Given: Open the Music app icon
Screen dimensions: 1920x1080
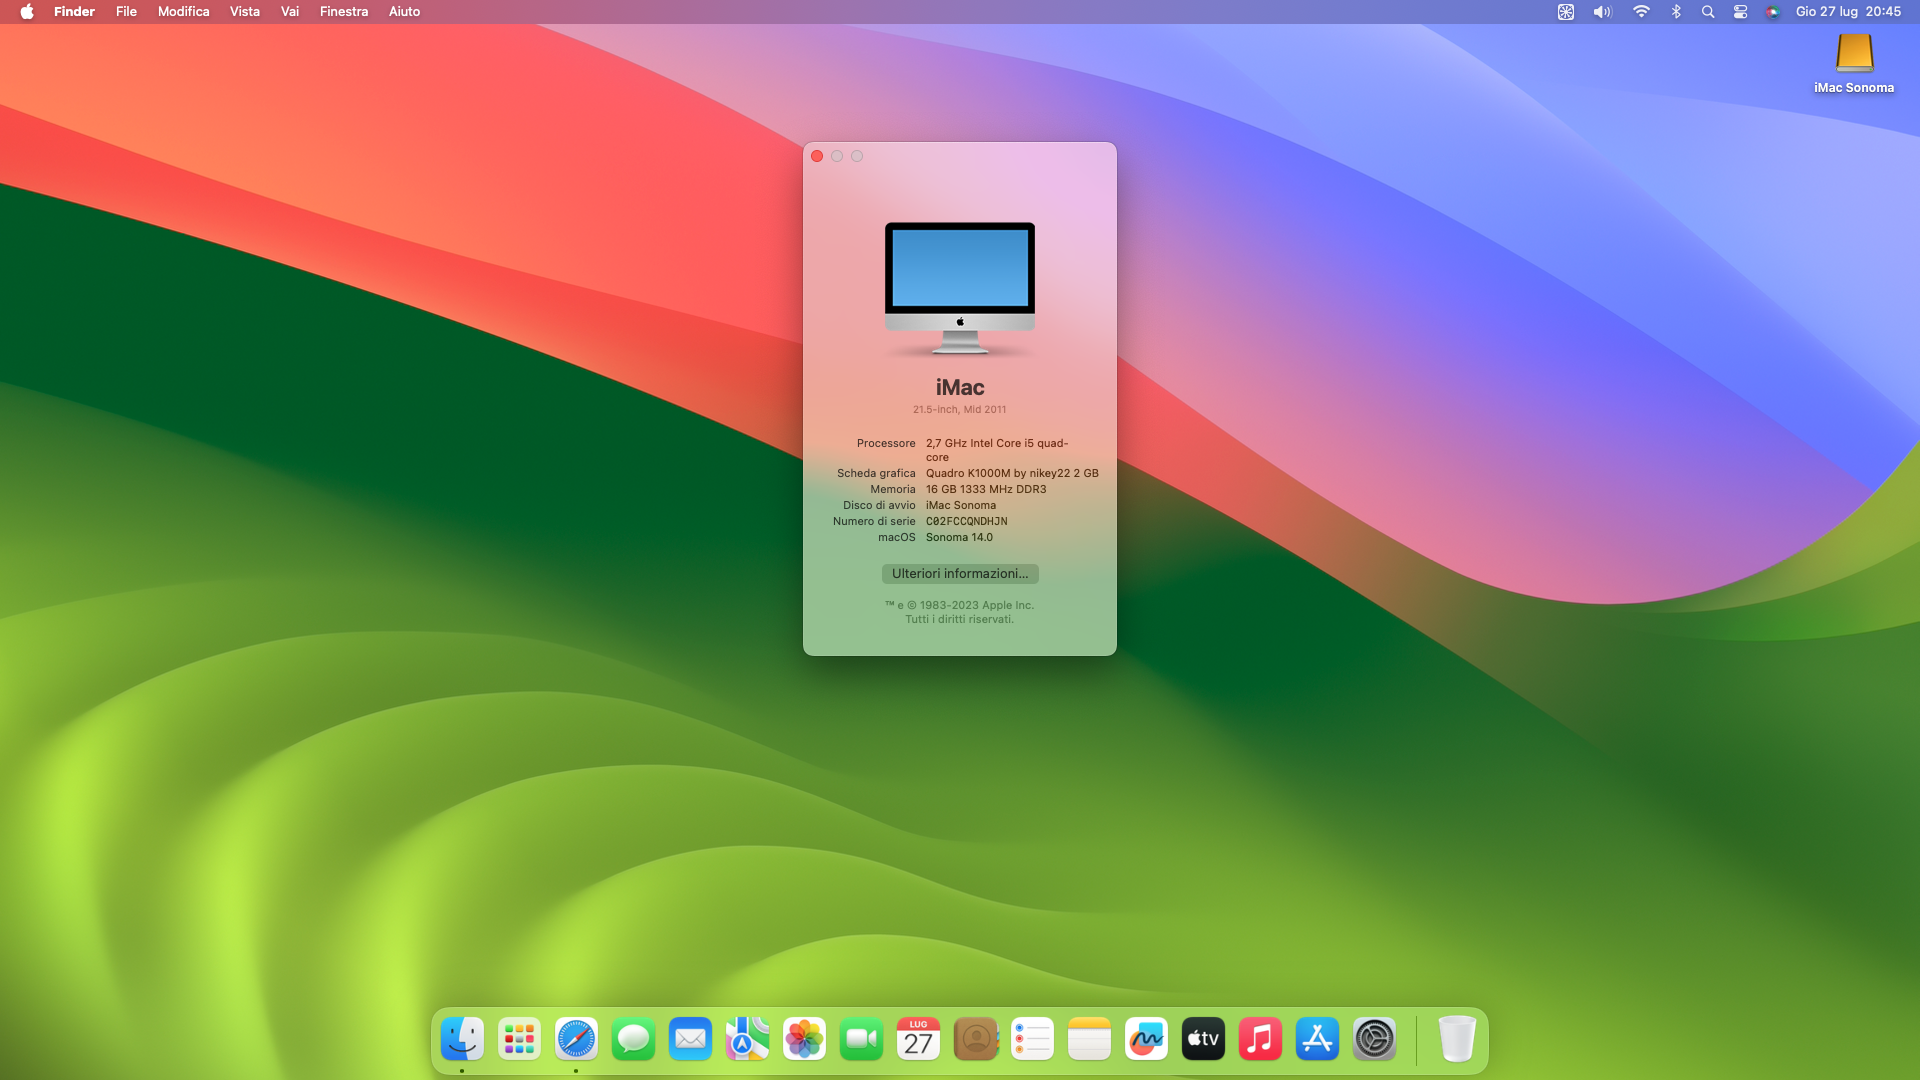Looking at the screenshot, I should [x=1260, y=1039].
